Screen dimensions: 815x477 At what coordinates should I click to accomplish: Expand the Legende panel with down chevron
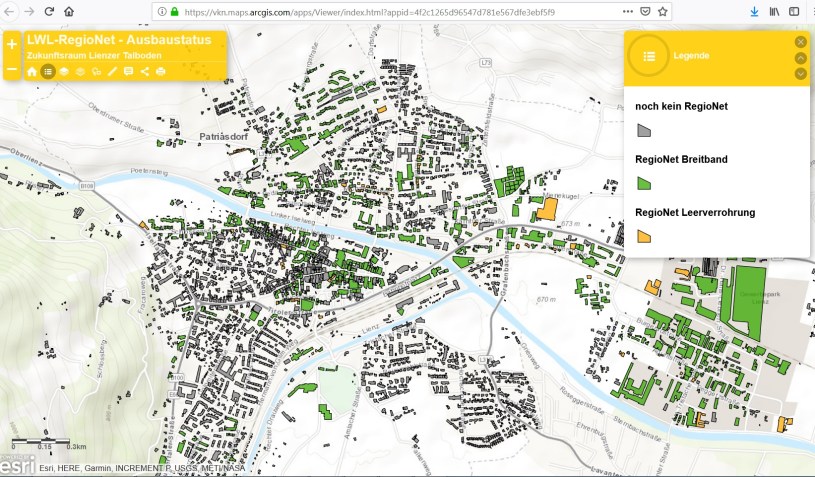(x=800, y=73)
